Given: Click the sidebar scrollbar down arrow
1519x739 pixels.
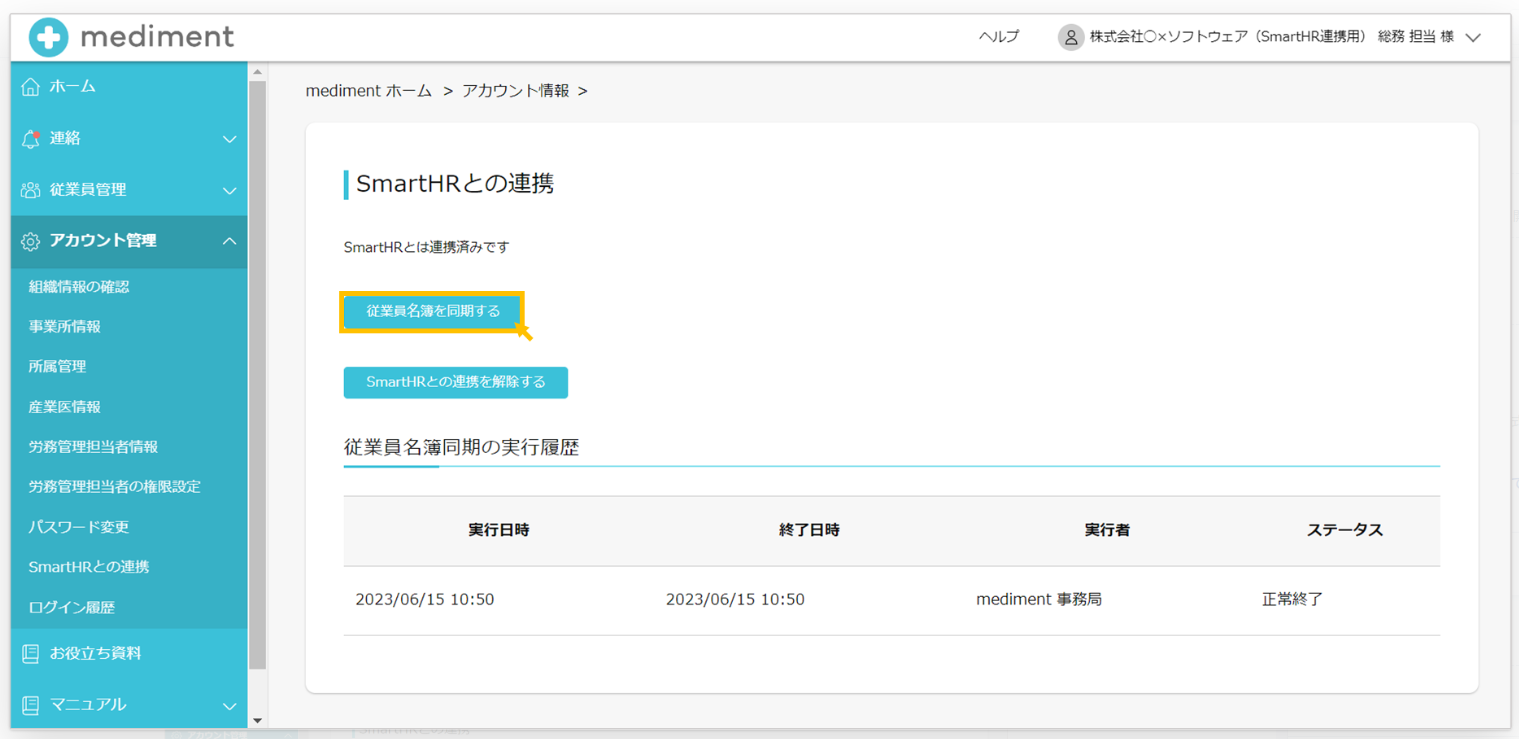Looking at the screenshot, I should point(257,720).
